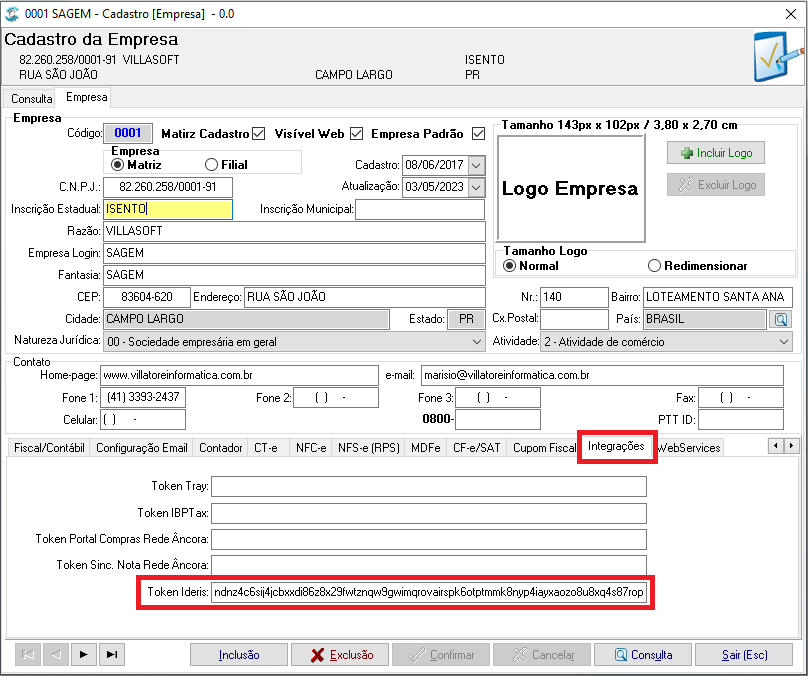Viewport: 808px width, 676px height.
Task: Uncheck the Visível Web checkbox
Action: coord(357,134)
